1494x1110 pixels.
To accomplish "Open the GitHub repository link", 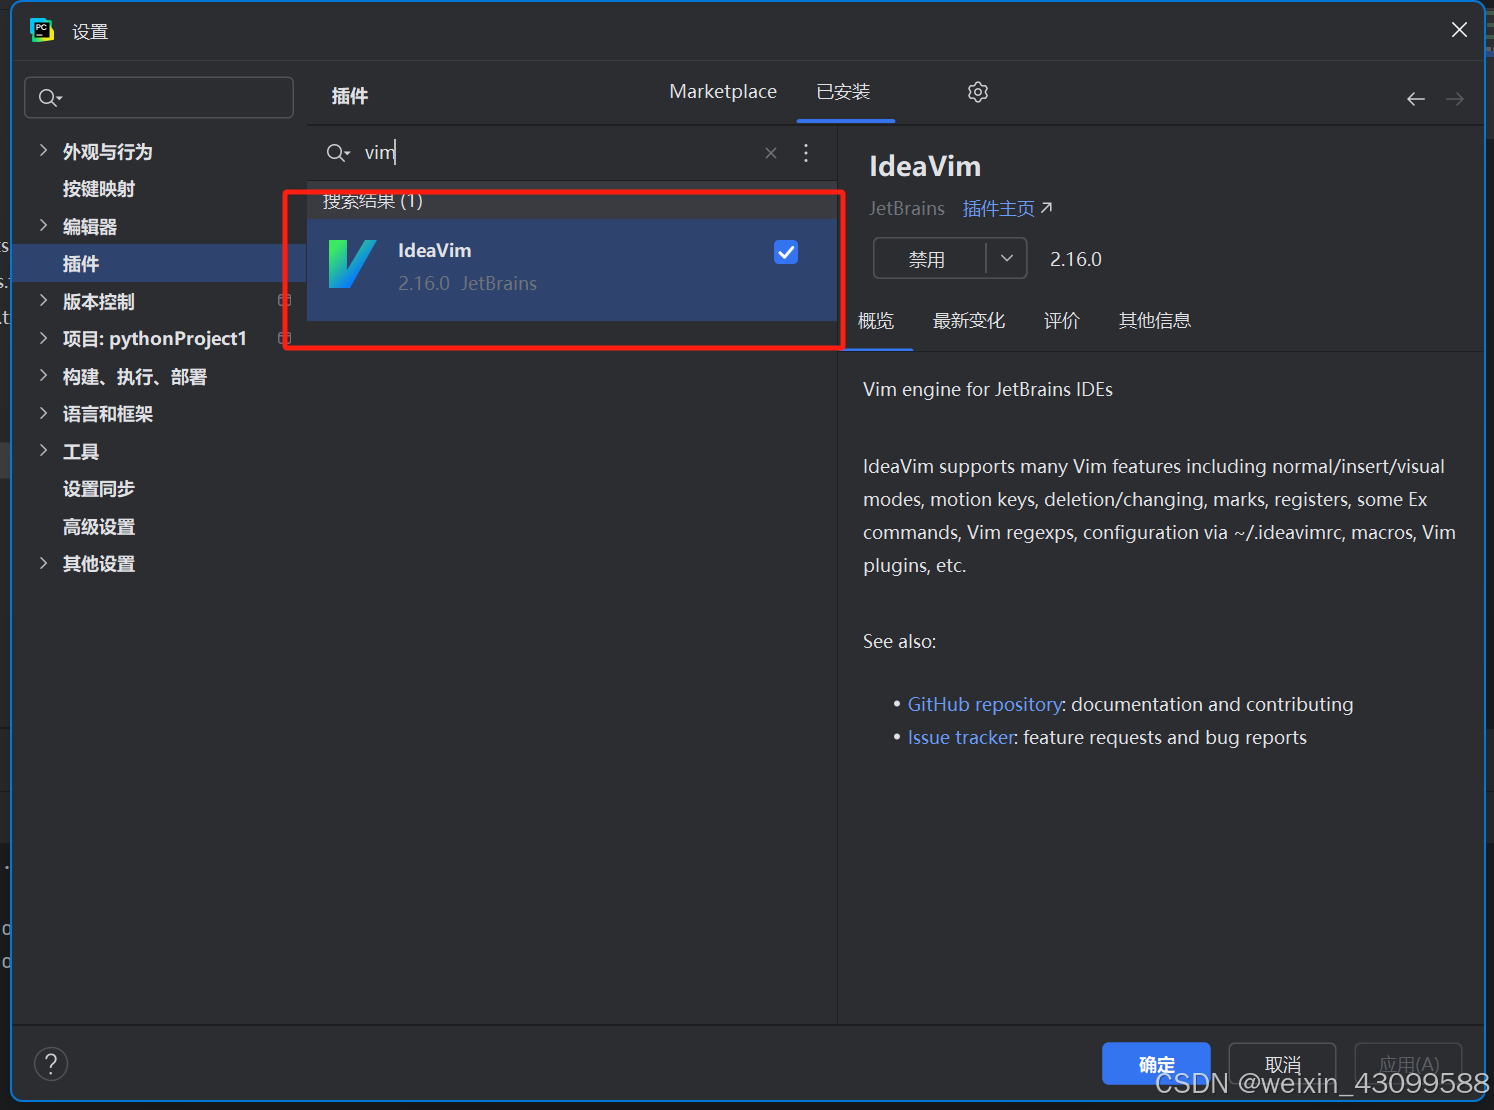I will pyautogui.click(x=985, y=704).
